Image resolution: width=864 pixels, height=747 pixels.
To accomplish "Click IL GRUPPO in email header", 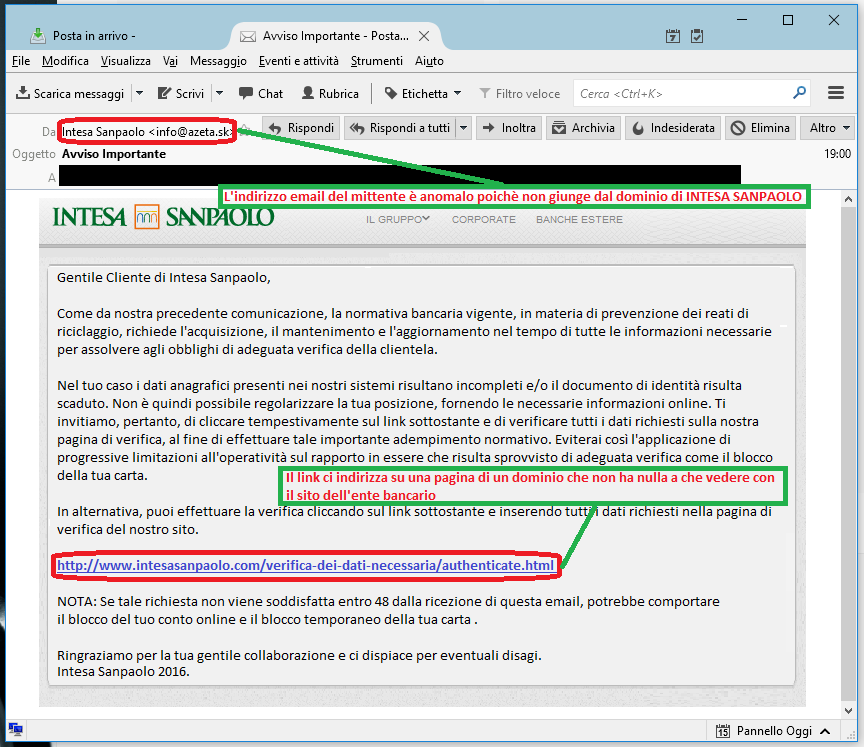I will tap(397, 219).
